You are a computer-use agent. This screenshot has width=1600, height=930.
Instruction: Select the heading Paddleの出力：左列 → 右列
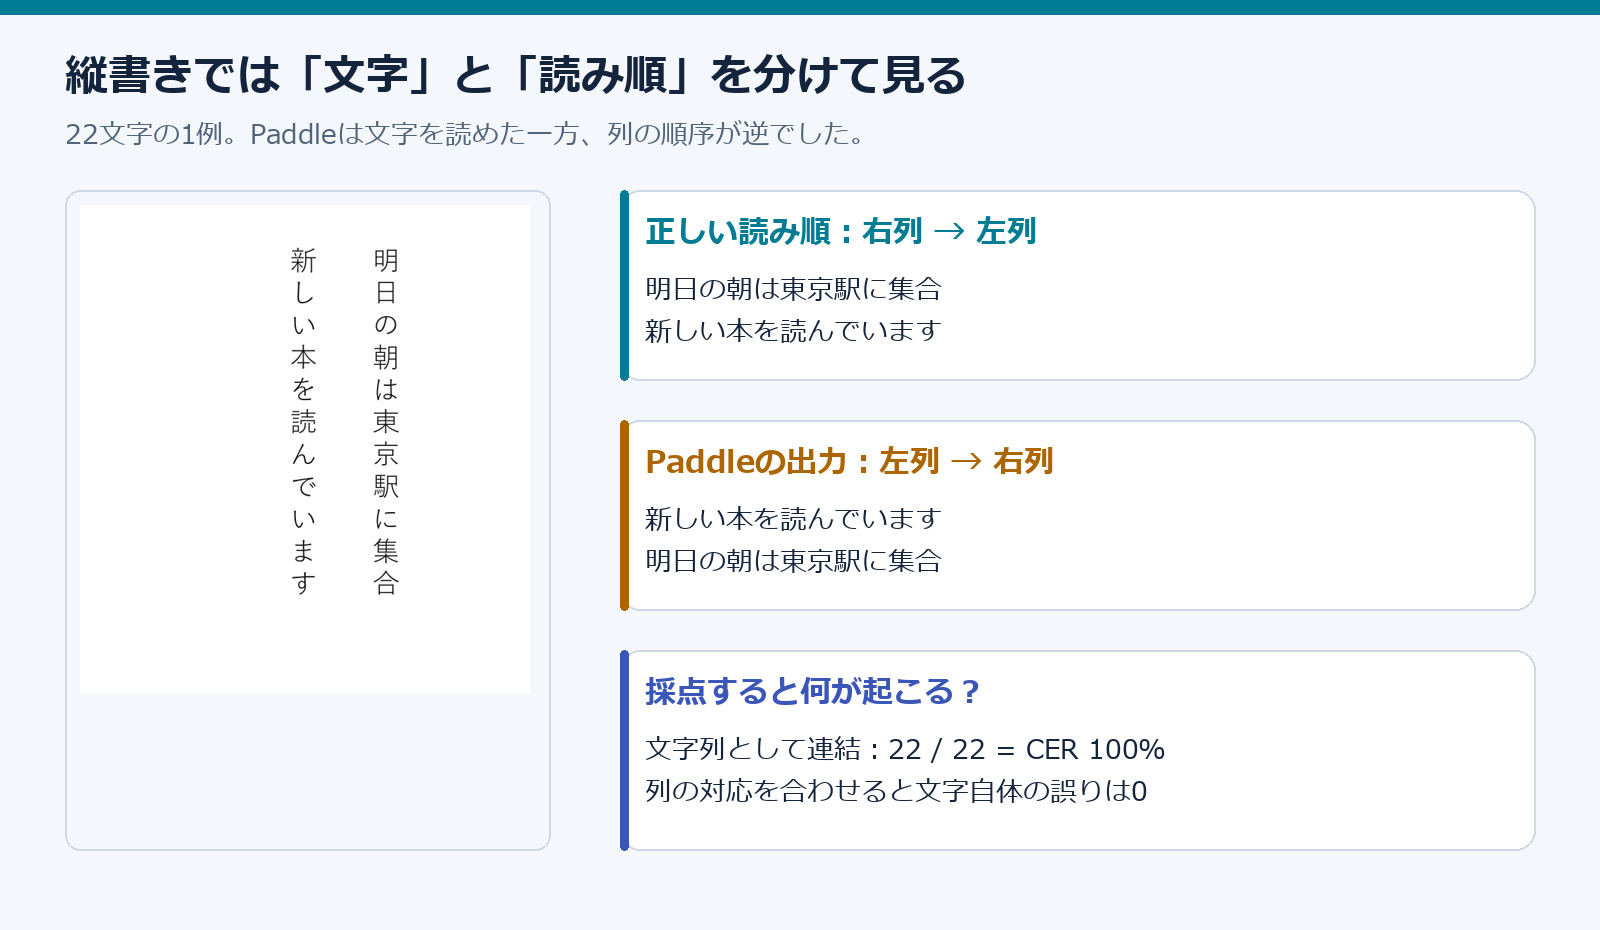pos(849,461)
